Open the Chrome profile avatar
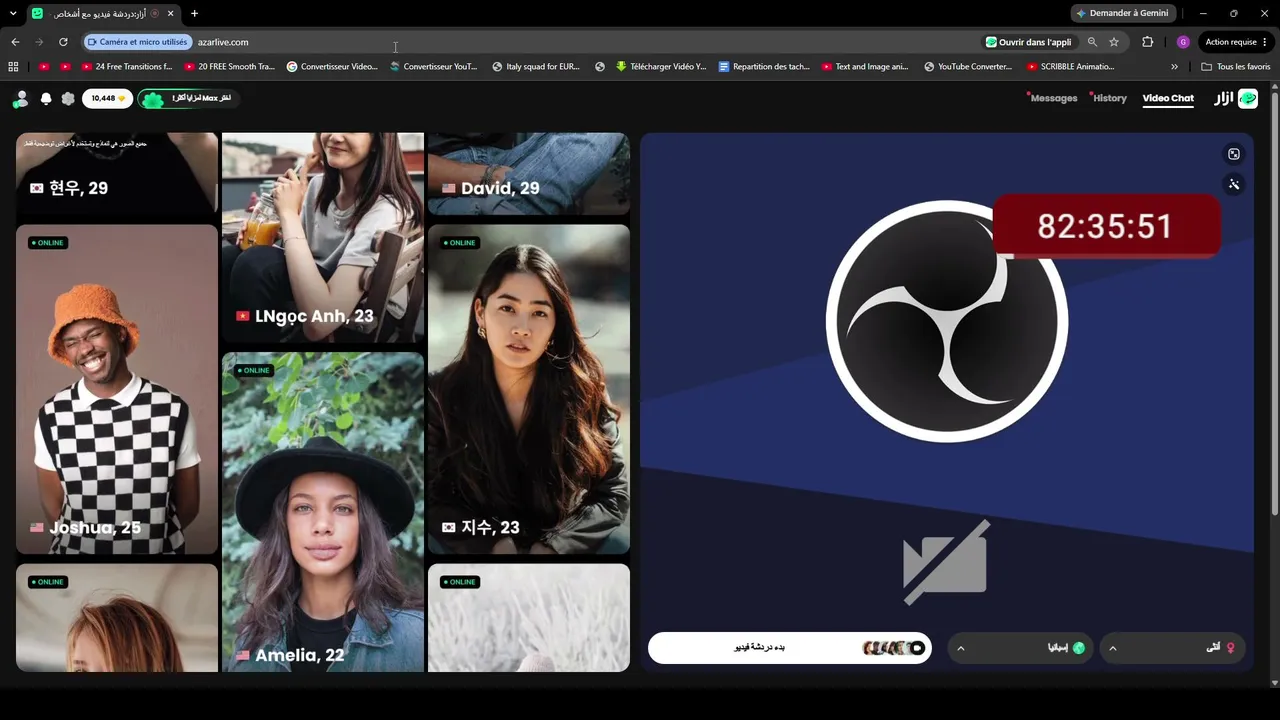1280x720 pixels. click(1183, 42)
